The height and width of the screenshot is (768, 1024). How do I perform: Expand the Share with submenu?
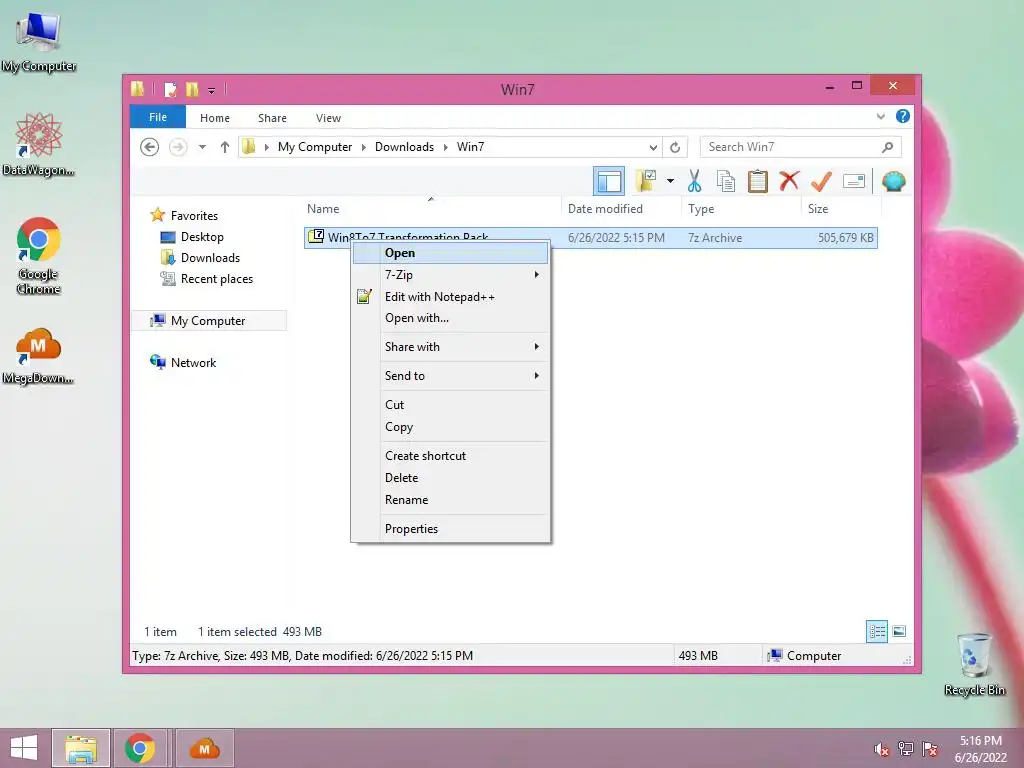point(451,347)
